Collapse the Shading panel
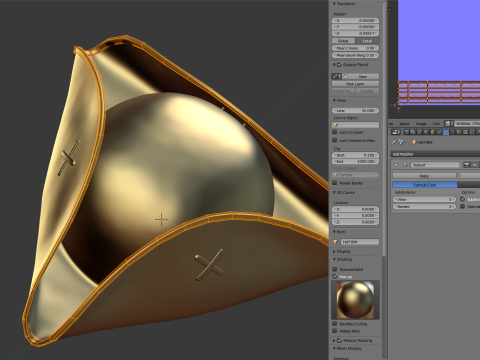The width and height of the screenshot is (480, 360). click(x=334, y=259)
